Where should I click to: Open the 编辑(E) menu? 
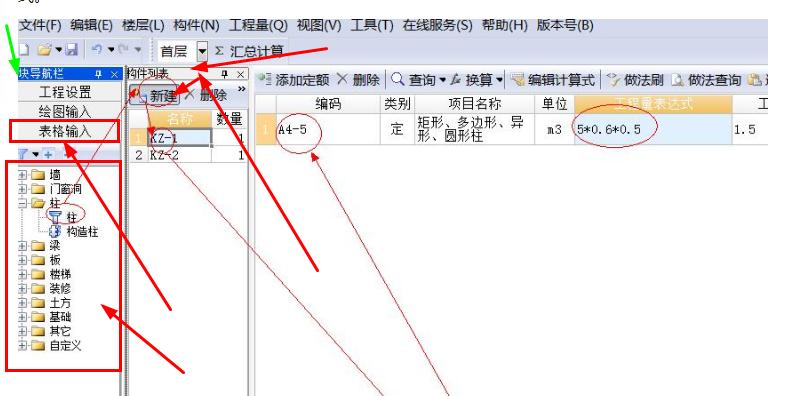91,25
